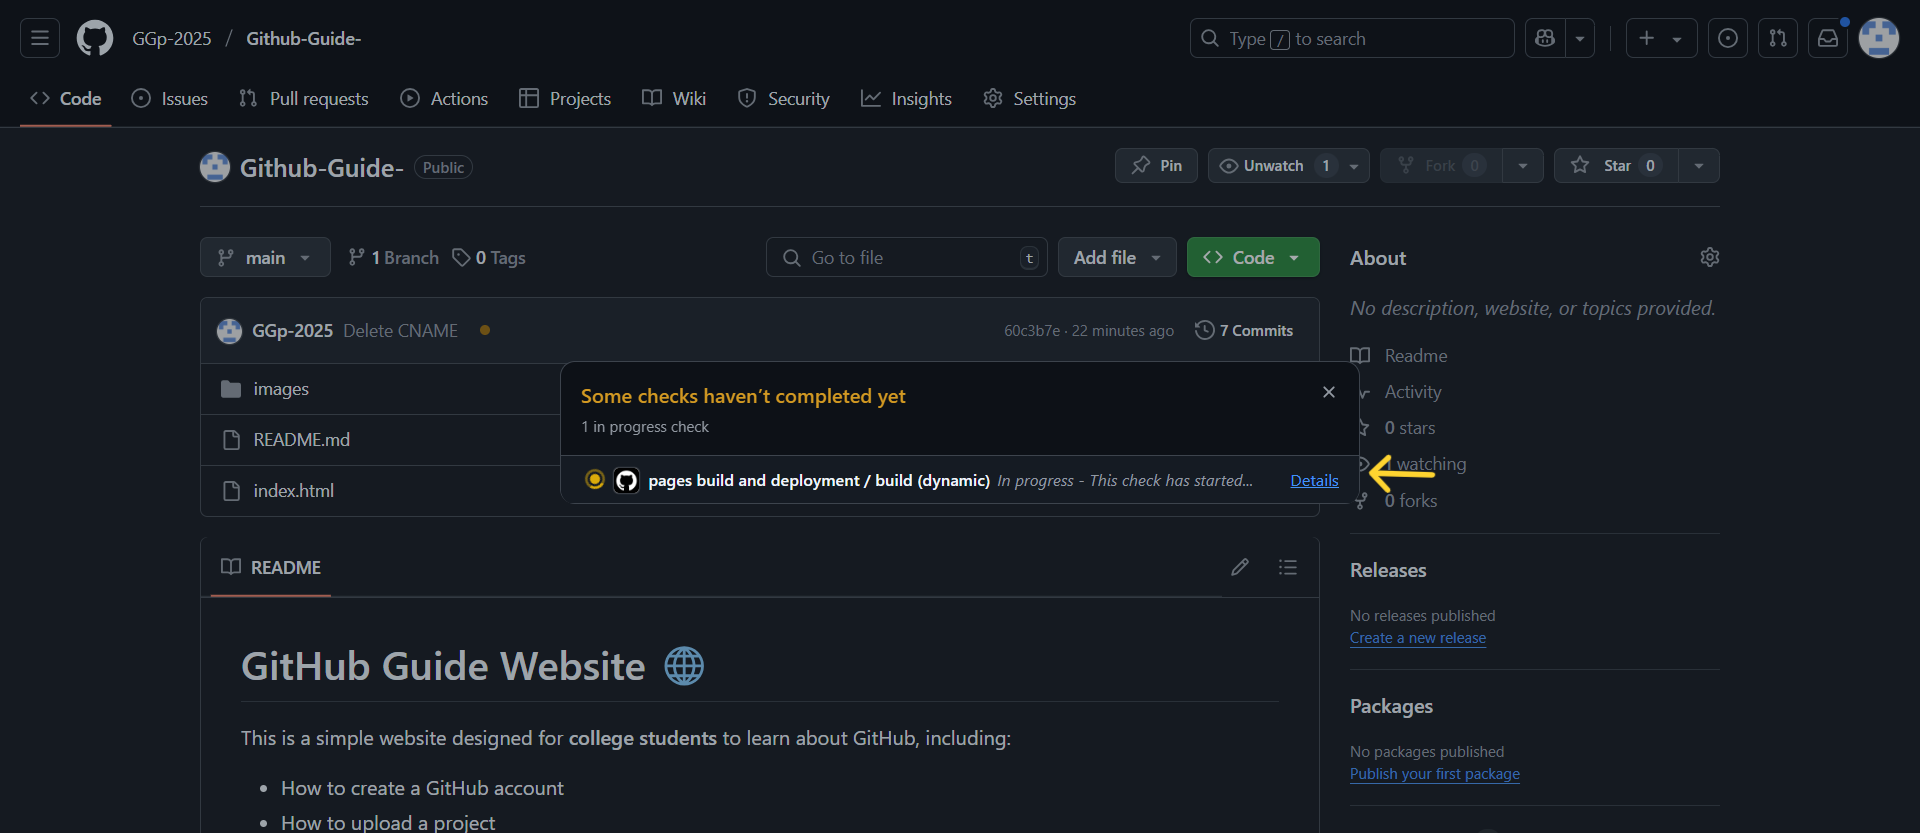Screen dimensions: 1920x833
Task: Edit repository details gear icon in About
Action: click(1710, 257)
